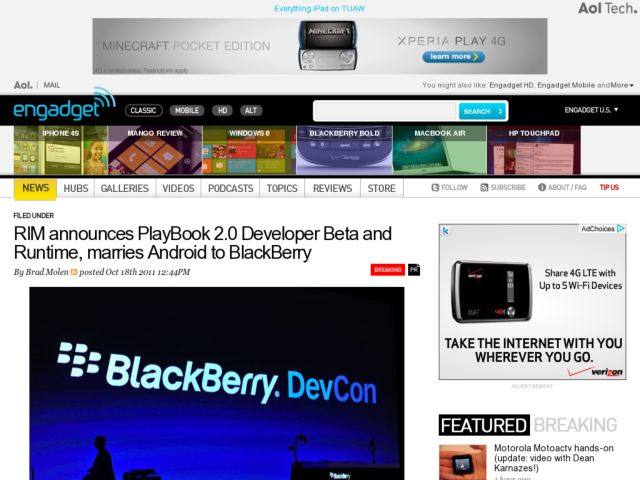The height and width of the screenshot is (480, 640).
Task: Click the search text field
Action: [x=386, y=111]
